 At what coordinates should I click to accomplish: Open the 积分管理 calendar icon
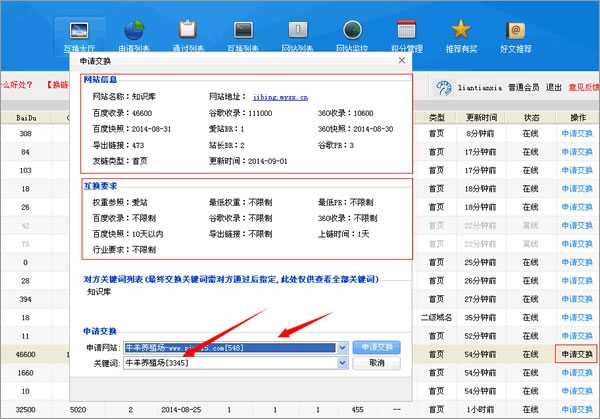tap(407, 35)
